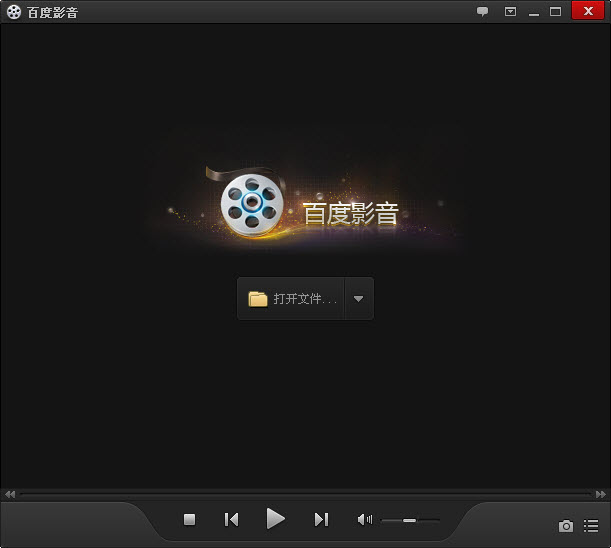Click on the playback progress bar
Viewport: 611px width, 548px height.
(306, 494)
